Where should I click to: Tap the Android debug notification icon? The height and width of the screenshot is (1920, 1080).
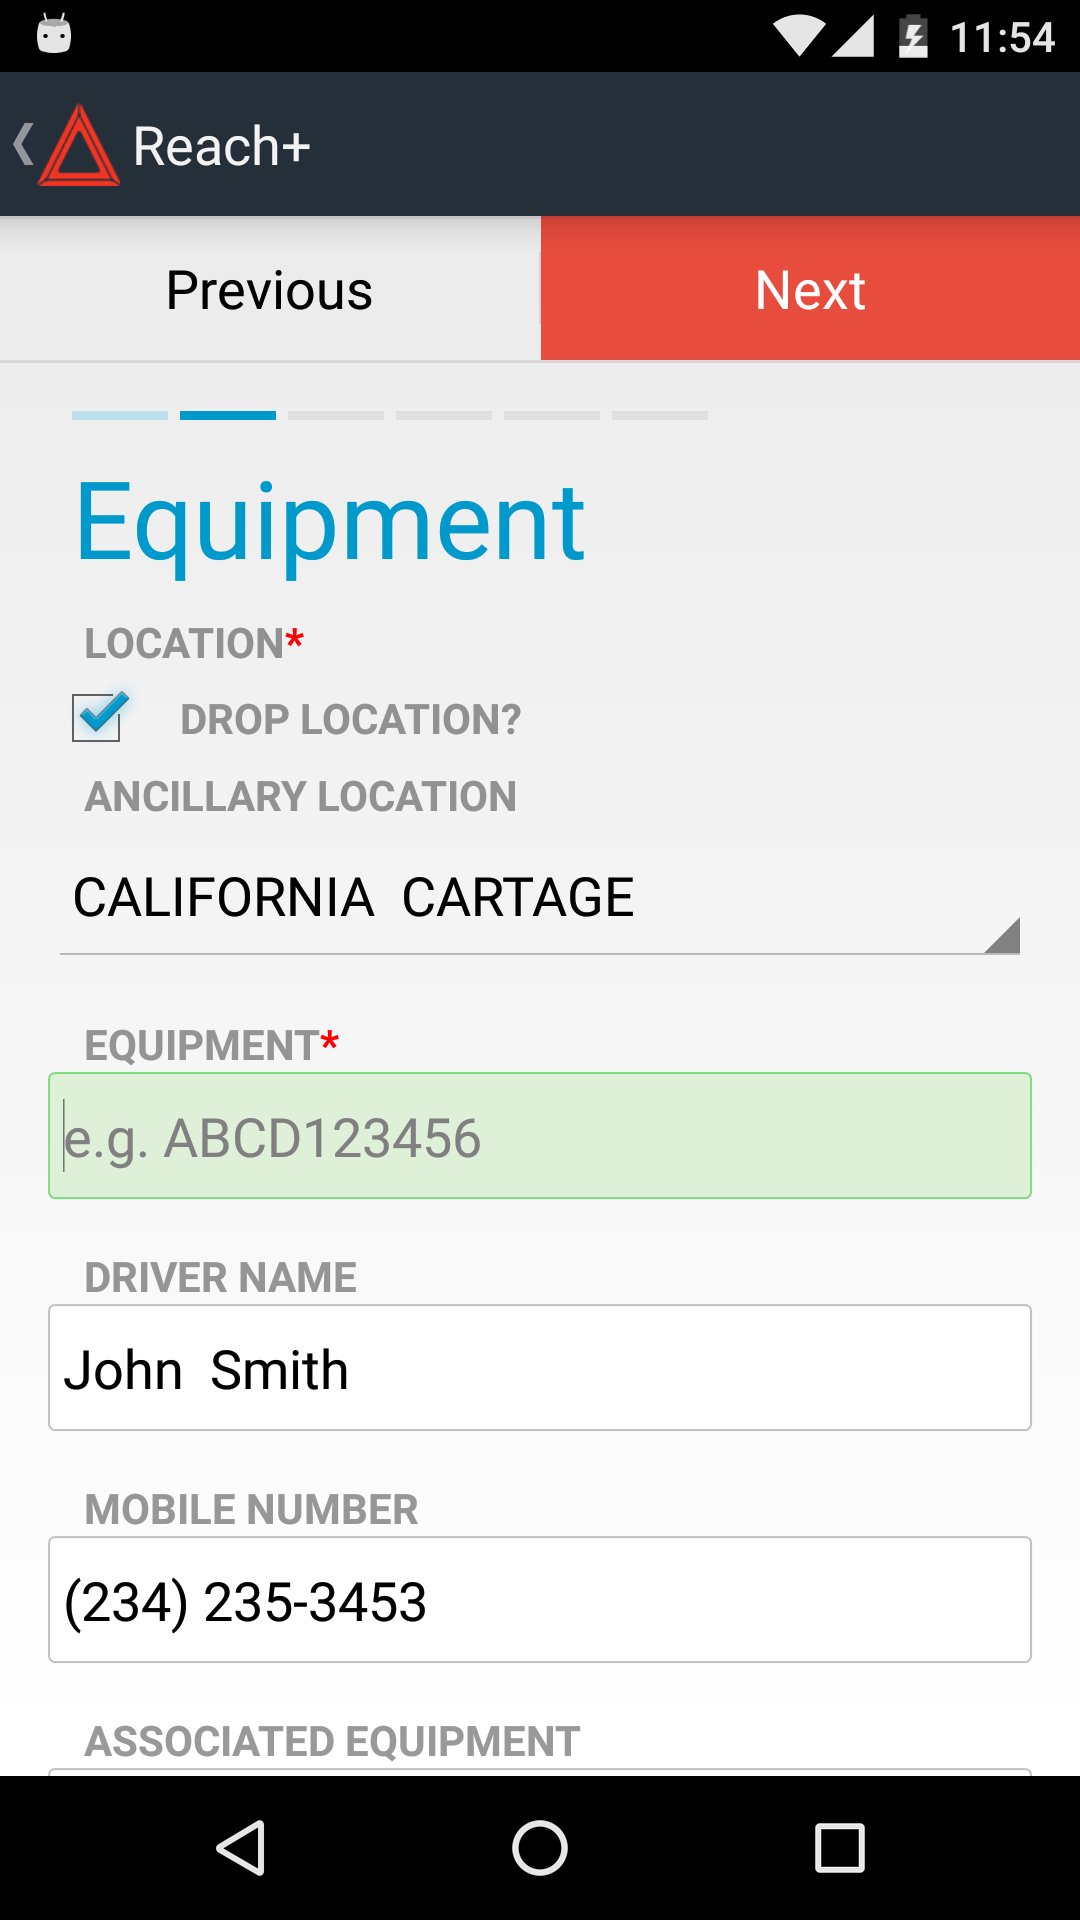[x=54, y=35]
